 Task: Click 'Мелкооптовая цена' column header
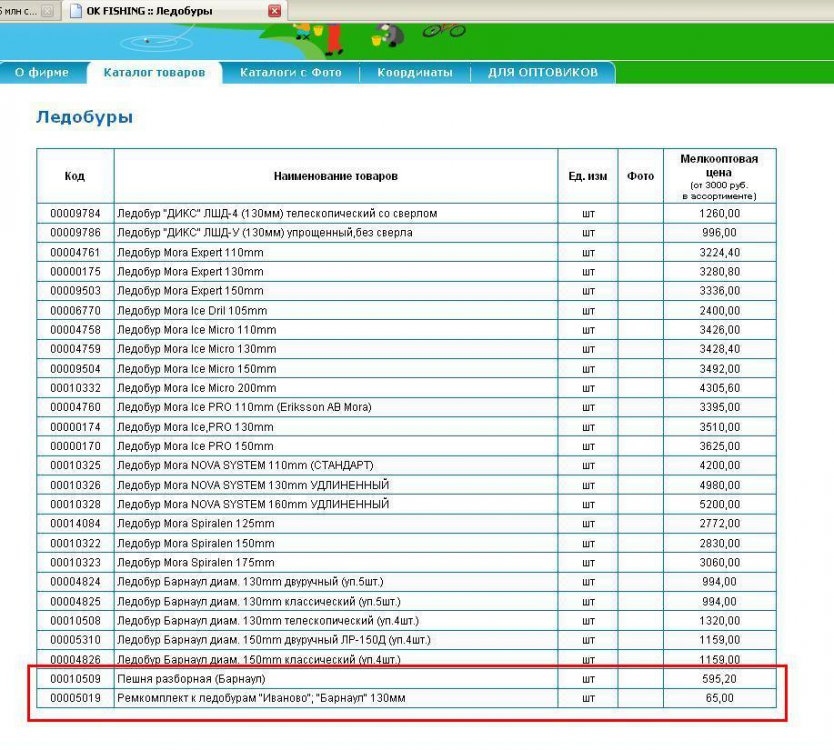point(720,176)
